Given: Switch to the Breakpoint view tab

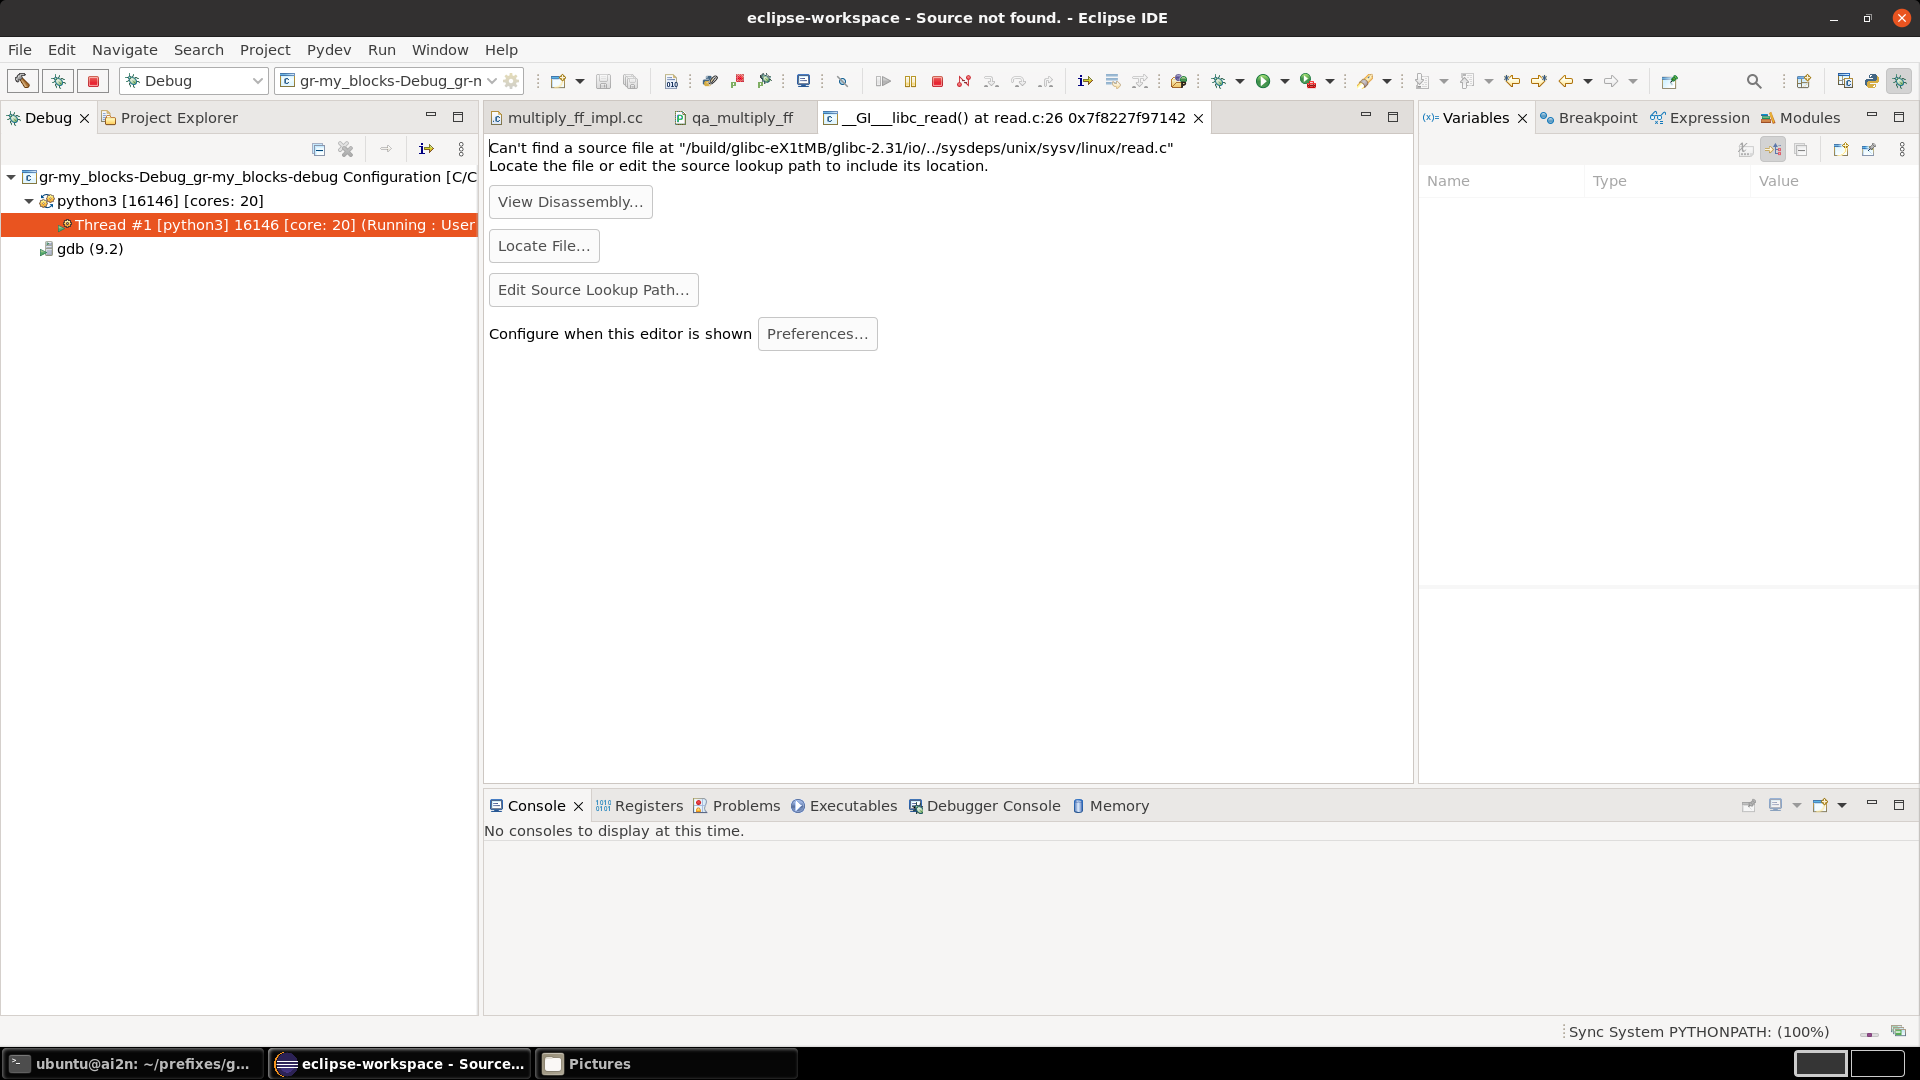Looking at the screenshot, I should pyautogui.click(x=1589, y=118).
